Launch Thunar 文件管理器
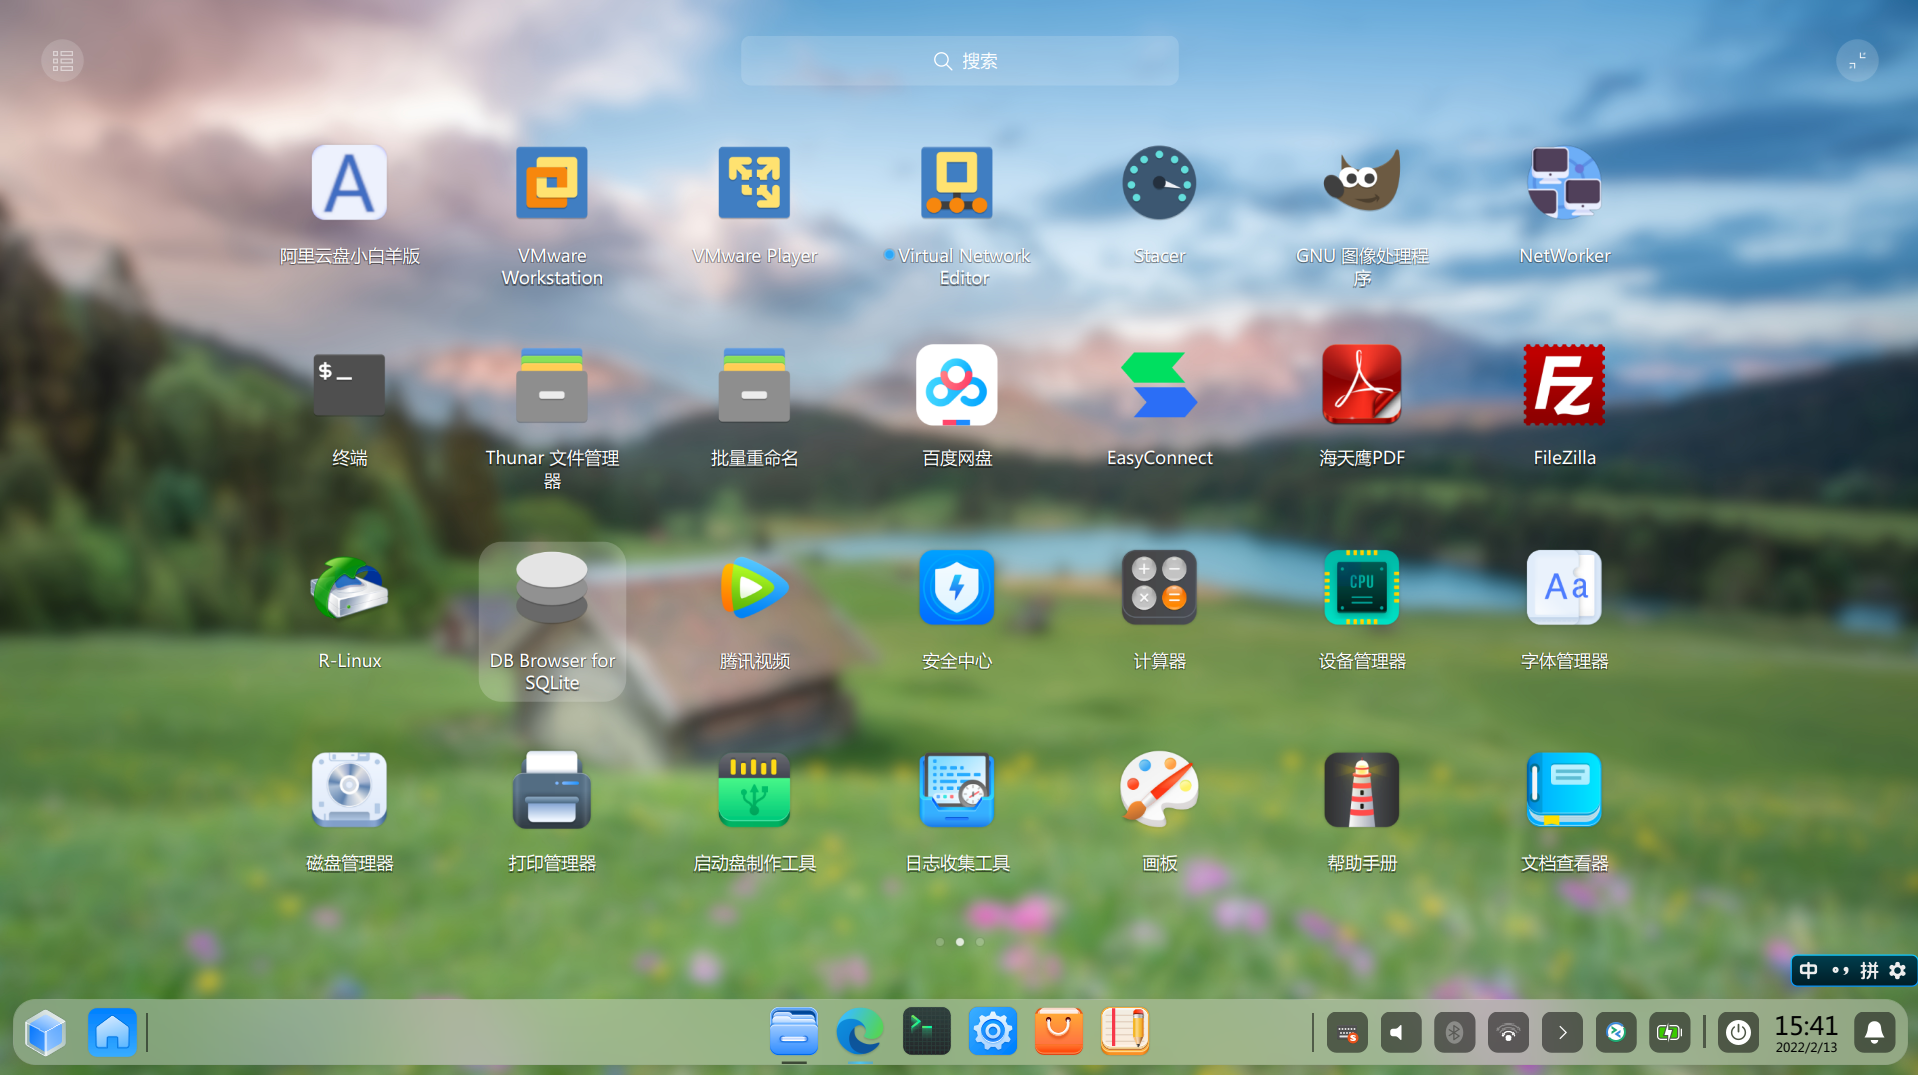 point(552,385)
